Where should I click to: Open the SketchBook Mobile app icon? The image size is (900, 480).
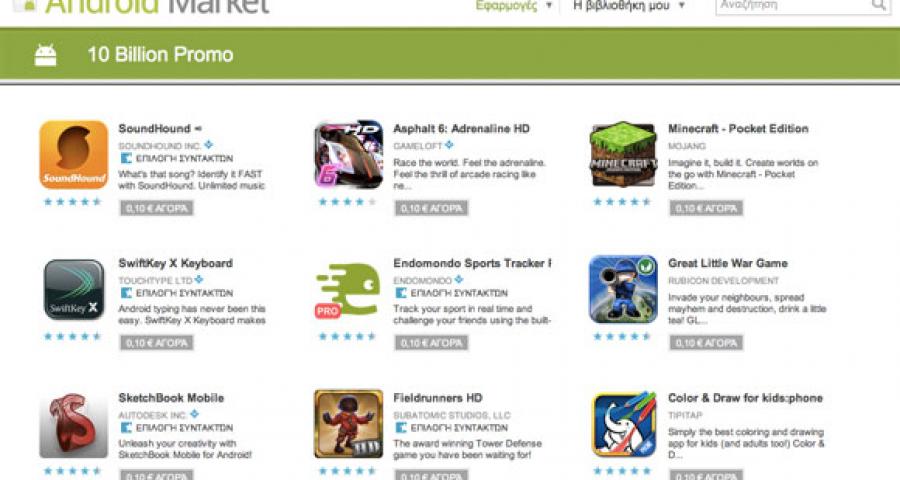point(73,424)
